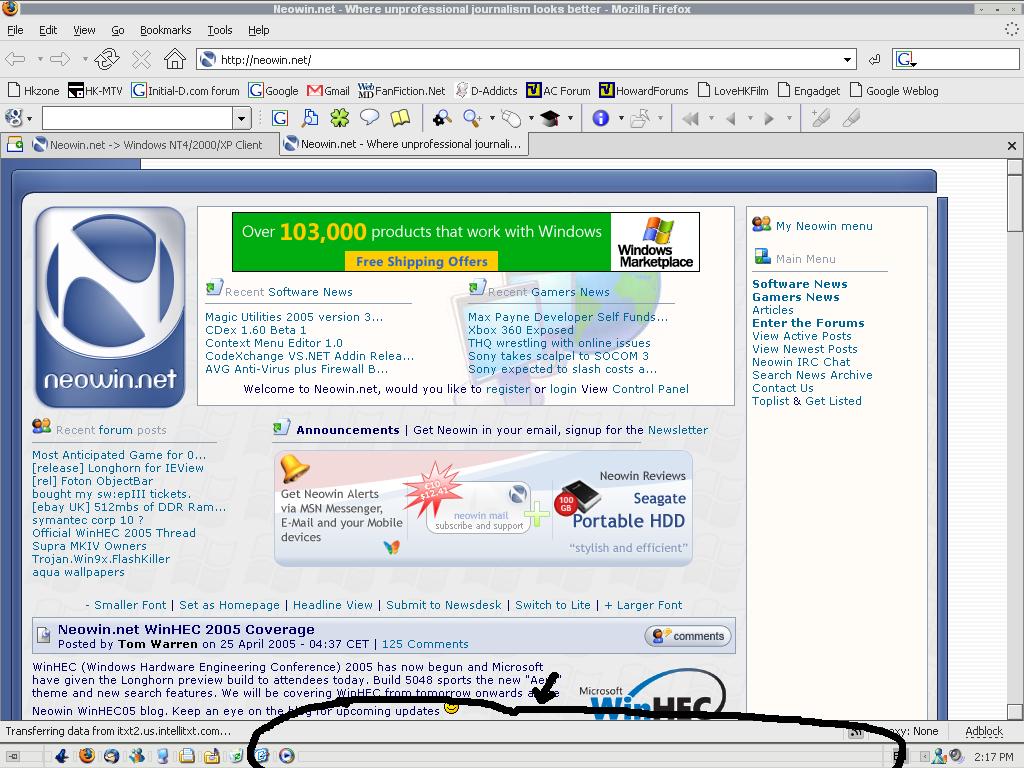The image size is (1024, 768).
Task: Select the clover I'm Feeling Lucky Googlebar icon
Action: tap(339, 118)
